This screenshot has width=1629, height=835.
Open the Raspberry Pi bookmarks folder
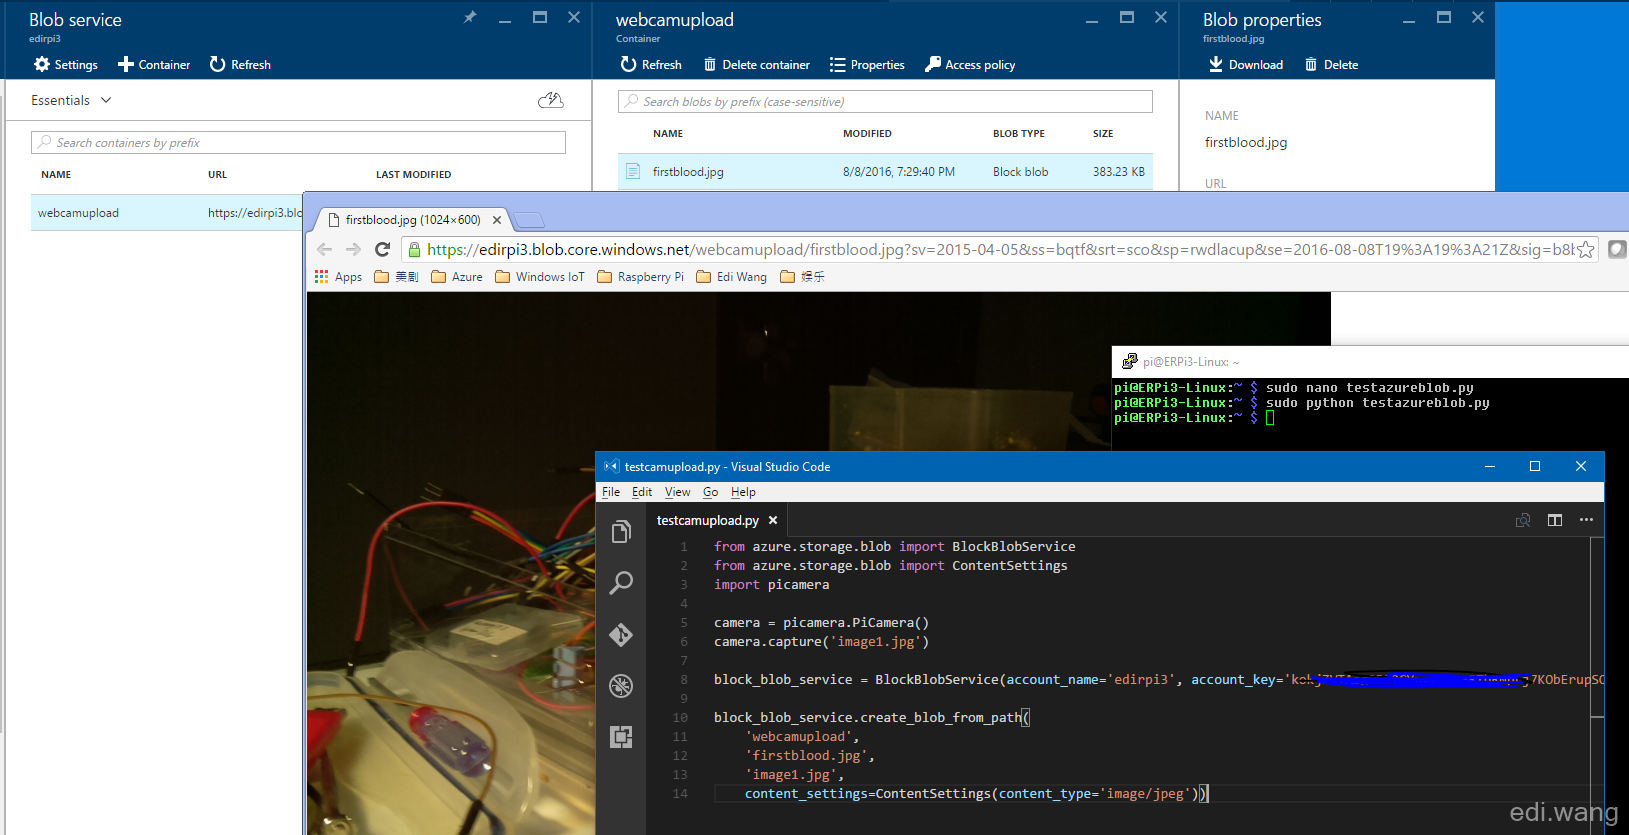(641, 277)
